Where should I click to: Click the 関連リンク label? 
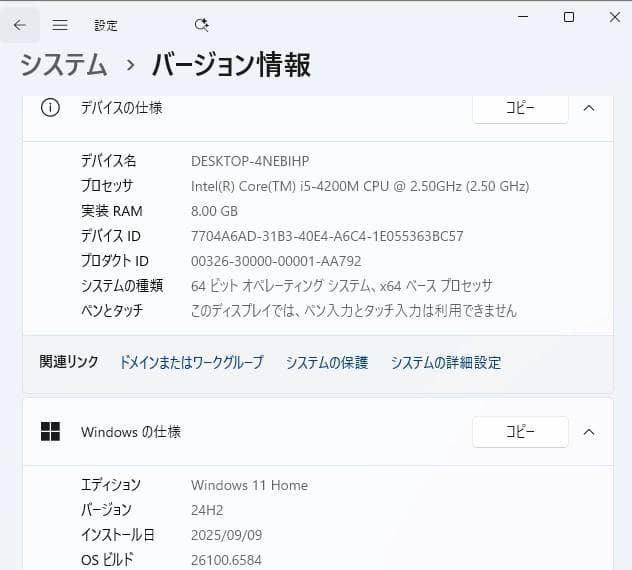(69, 362)
